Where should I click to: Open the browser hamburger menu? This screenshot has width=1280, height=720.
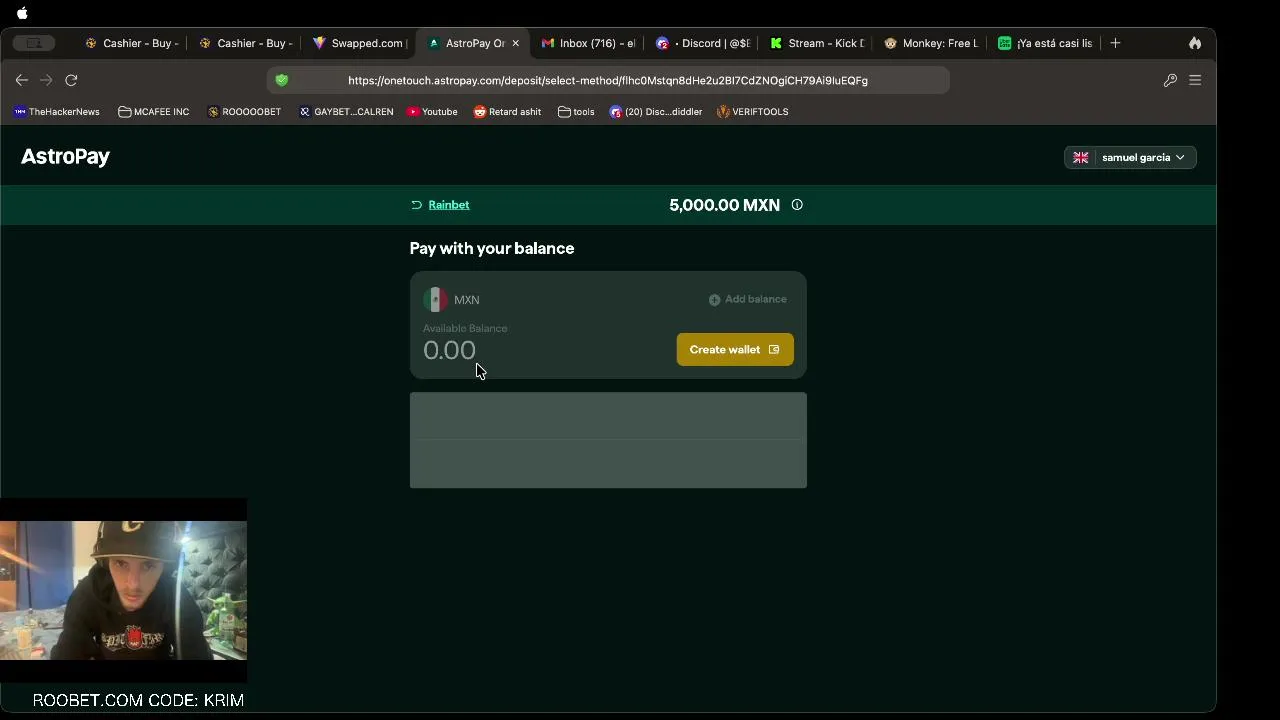[1195, 80]
